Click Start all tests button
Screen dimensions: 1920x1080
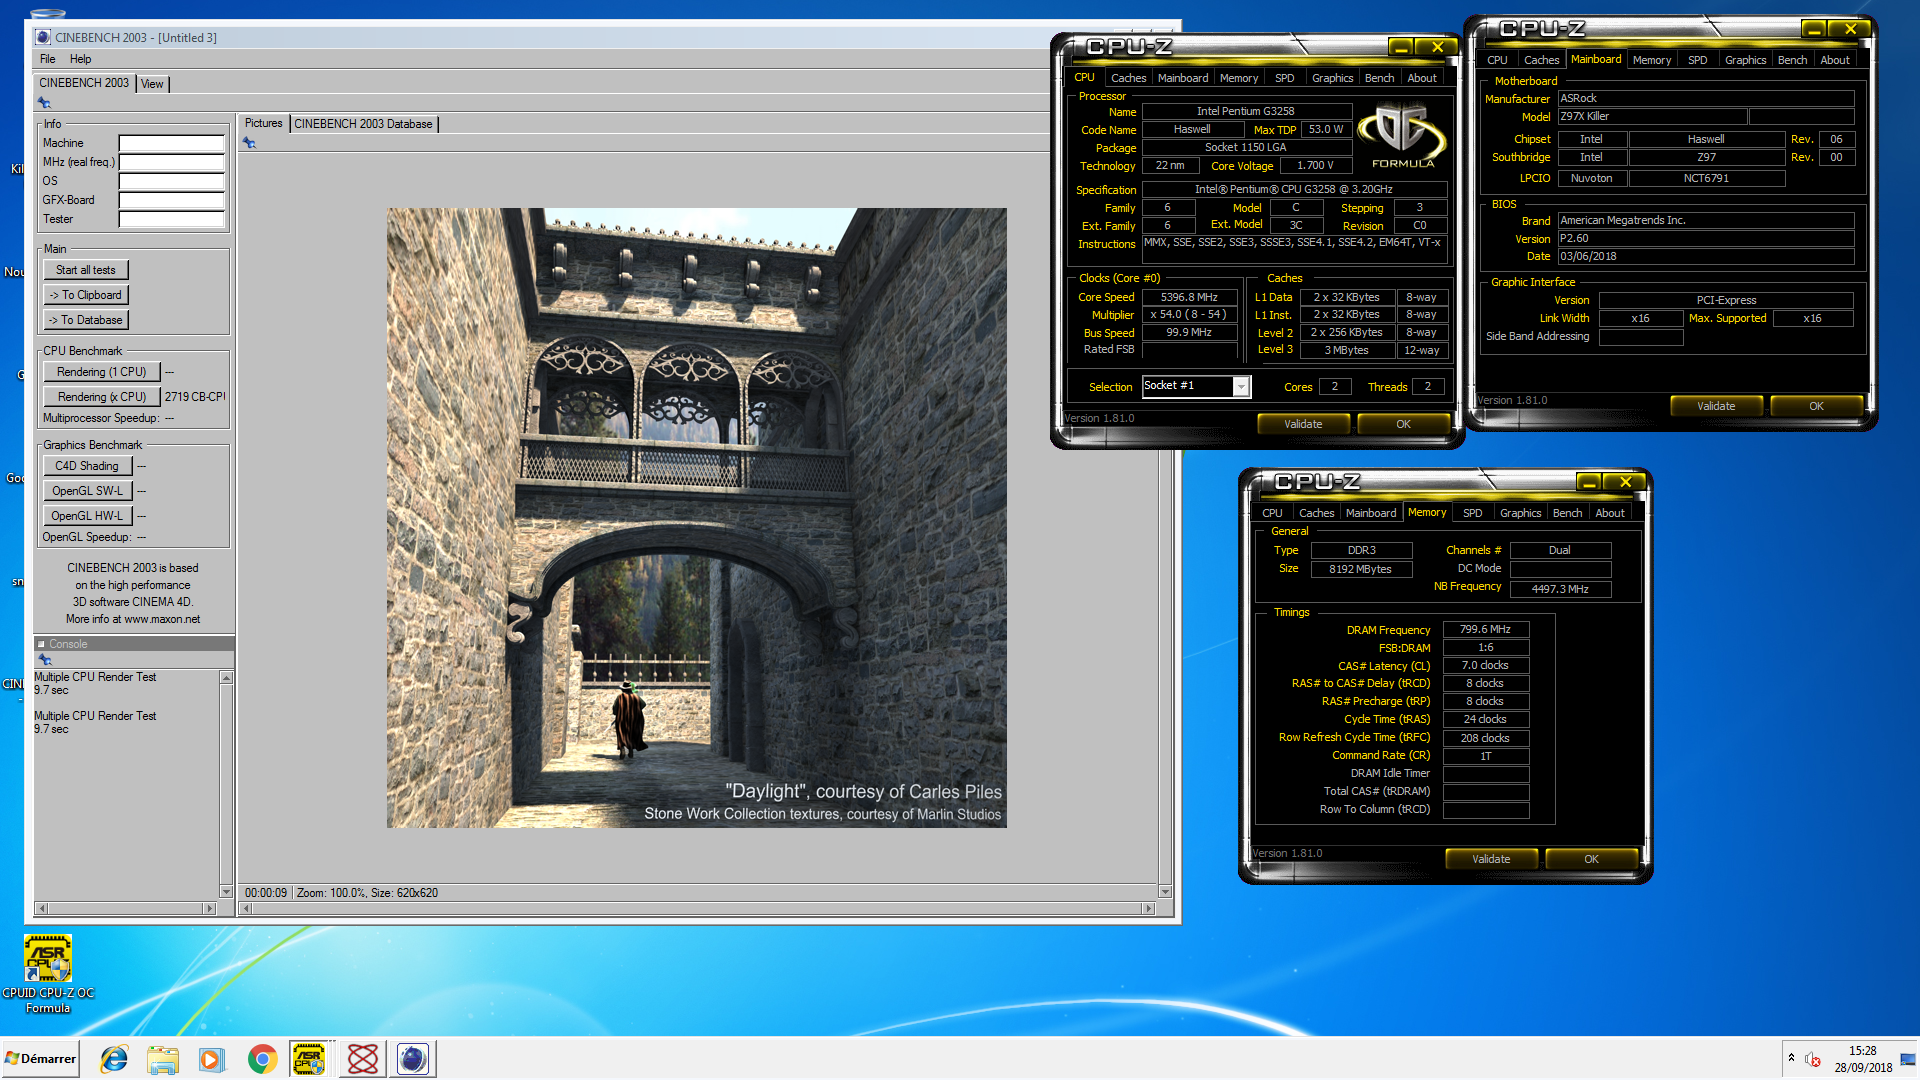click(x=86, y=270)
